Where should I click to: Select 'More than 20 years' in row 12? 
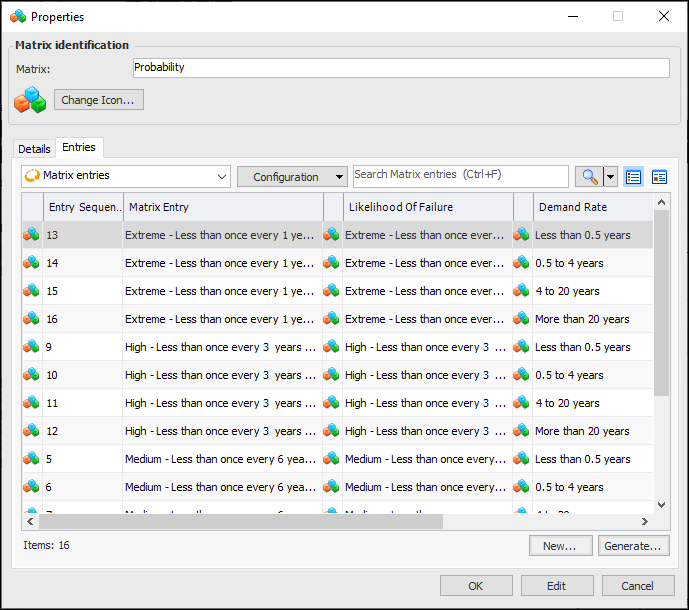pos(582,431)
